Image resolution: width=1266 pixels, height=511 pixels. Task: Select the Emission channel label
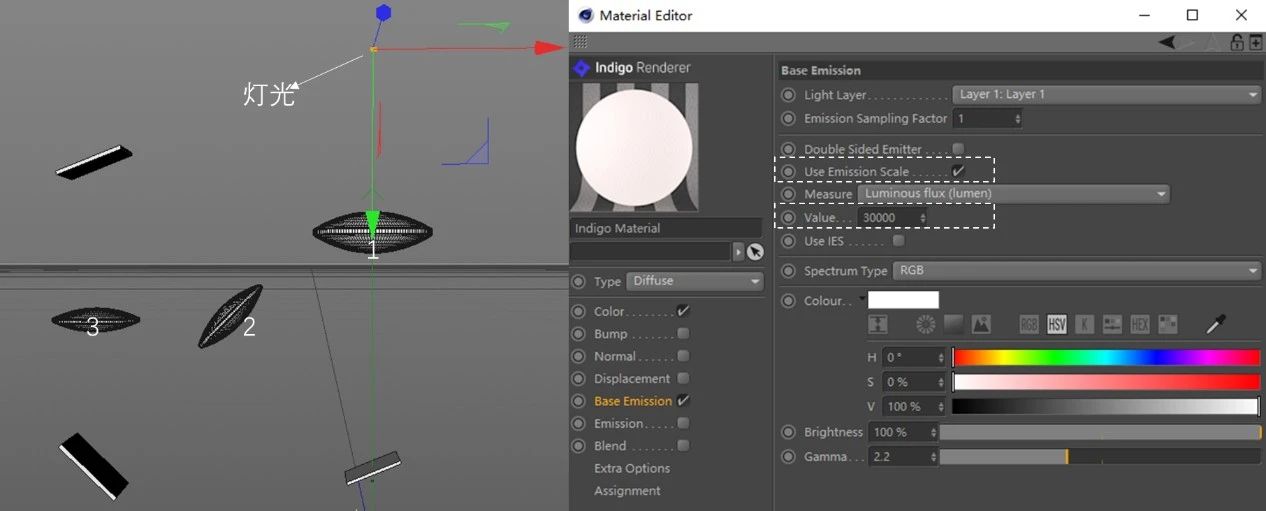pos(621,424)
